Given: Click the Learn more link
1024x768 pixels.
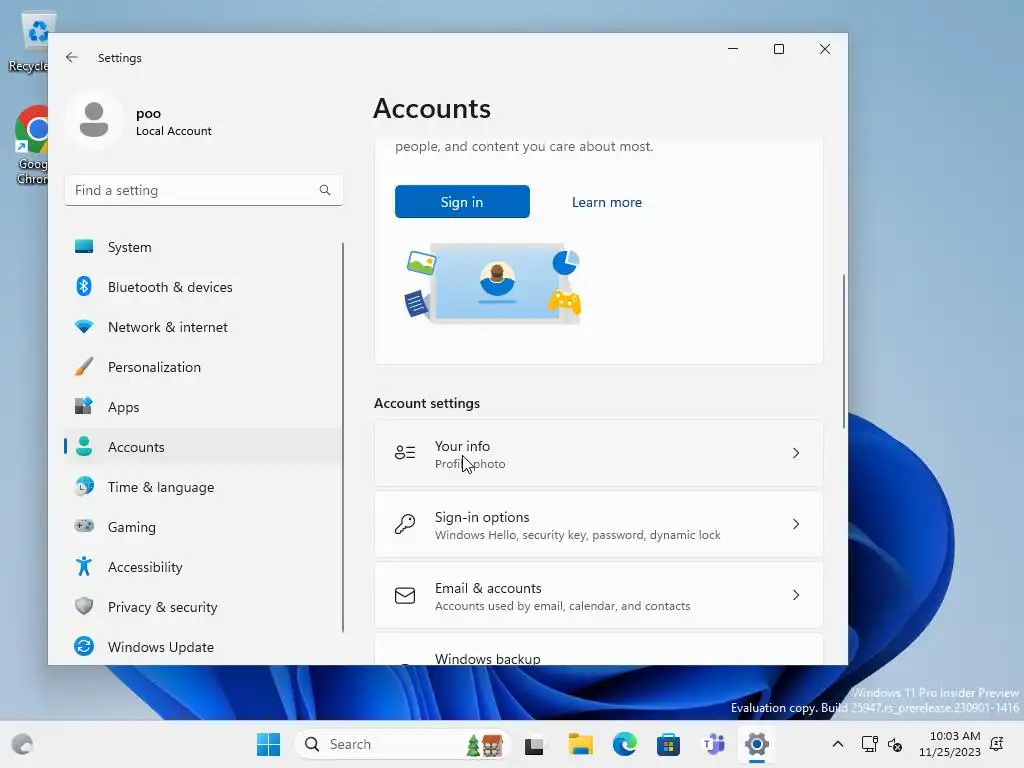Looking at the screenshot, I should pos(607,202).
